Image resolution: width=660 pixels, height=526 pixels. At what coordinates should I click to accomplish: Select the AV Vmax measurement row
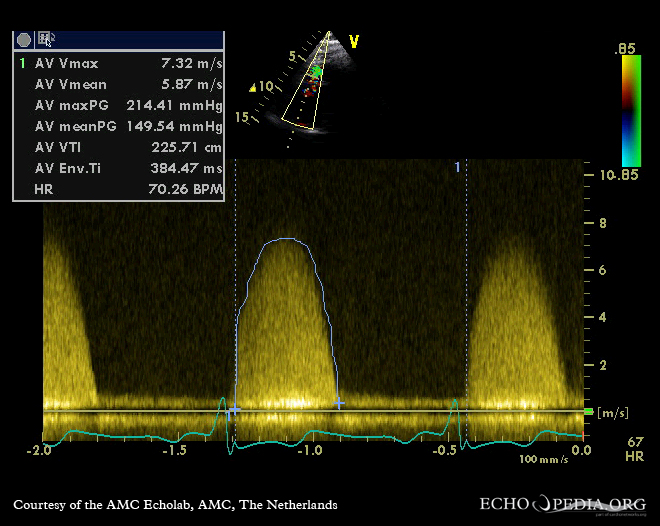point(118,62)
